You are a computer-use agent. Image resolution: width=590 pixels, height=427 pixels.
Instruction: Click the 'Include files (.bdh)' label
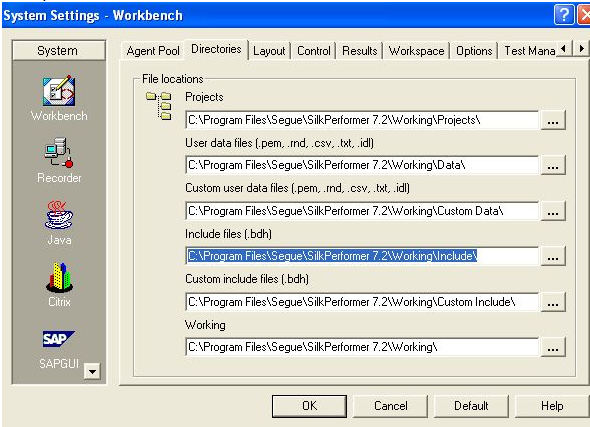[228, 234]
